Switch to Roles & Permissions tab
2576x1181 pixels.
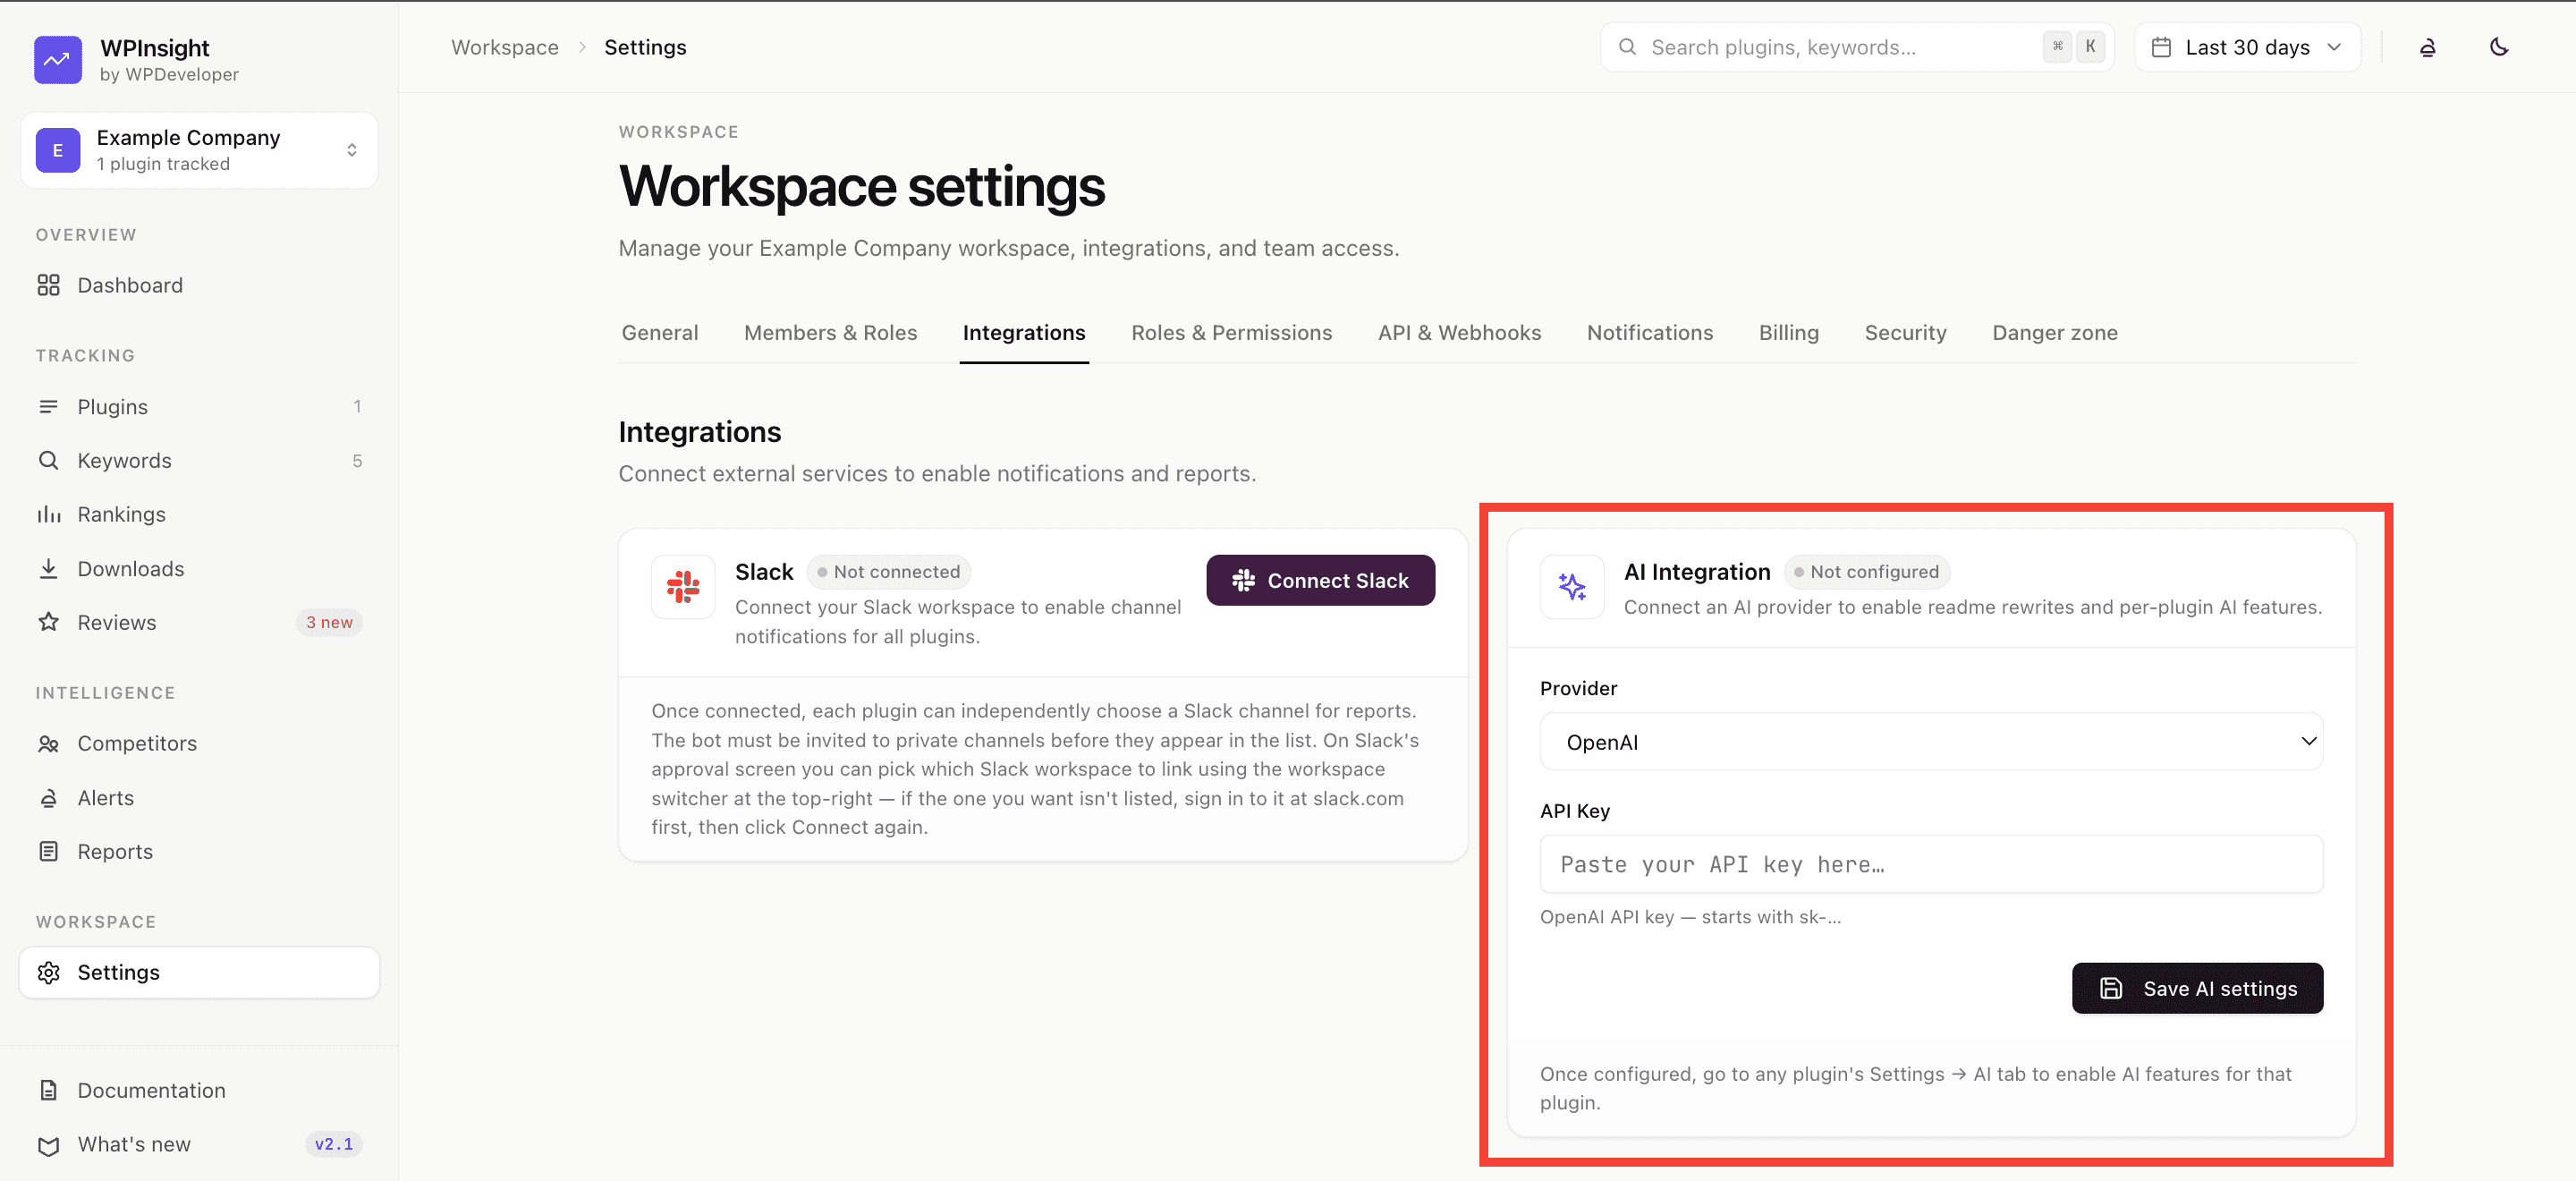tap(1231, 332)
